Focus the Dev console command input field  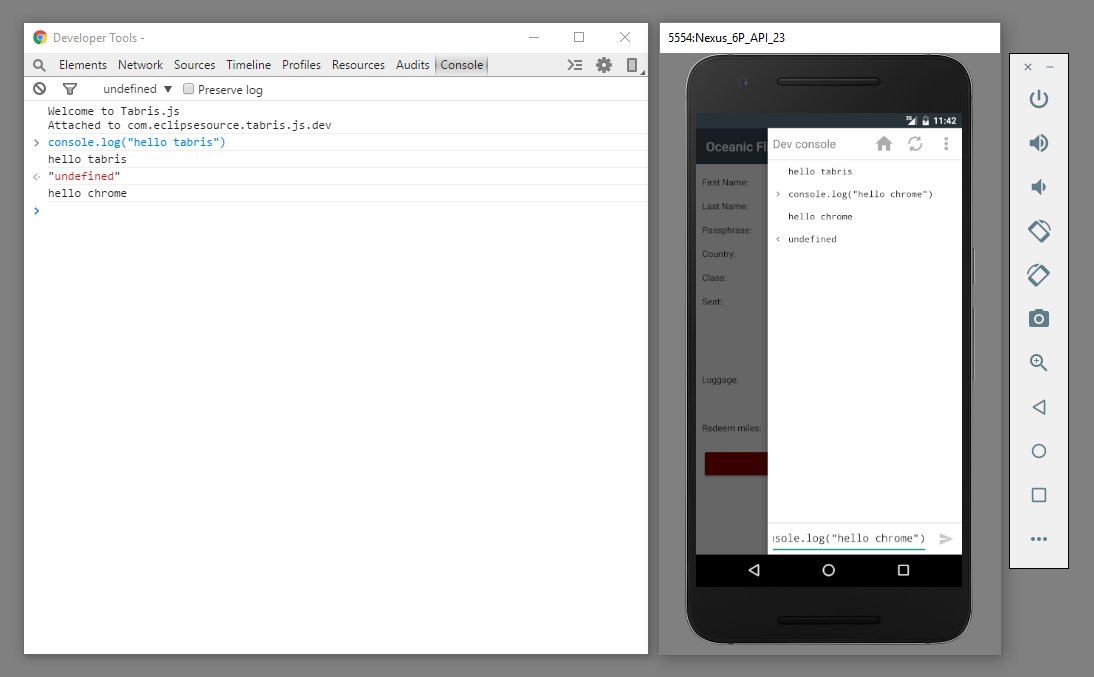pyautogui.click(x=848, y=538)
